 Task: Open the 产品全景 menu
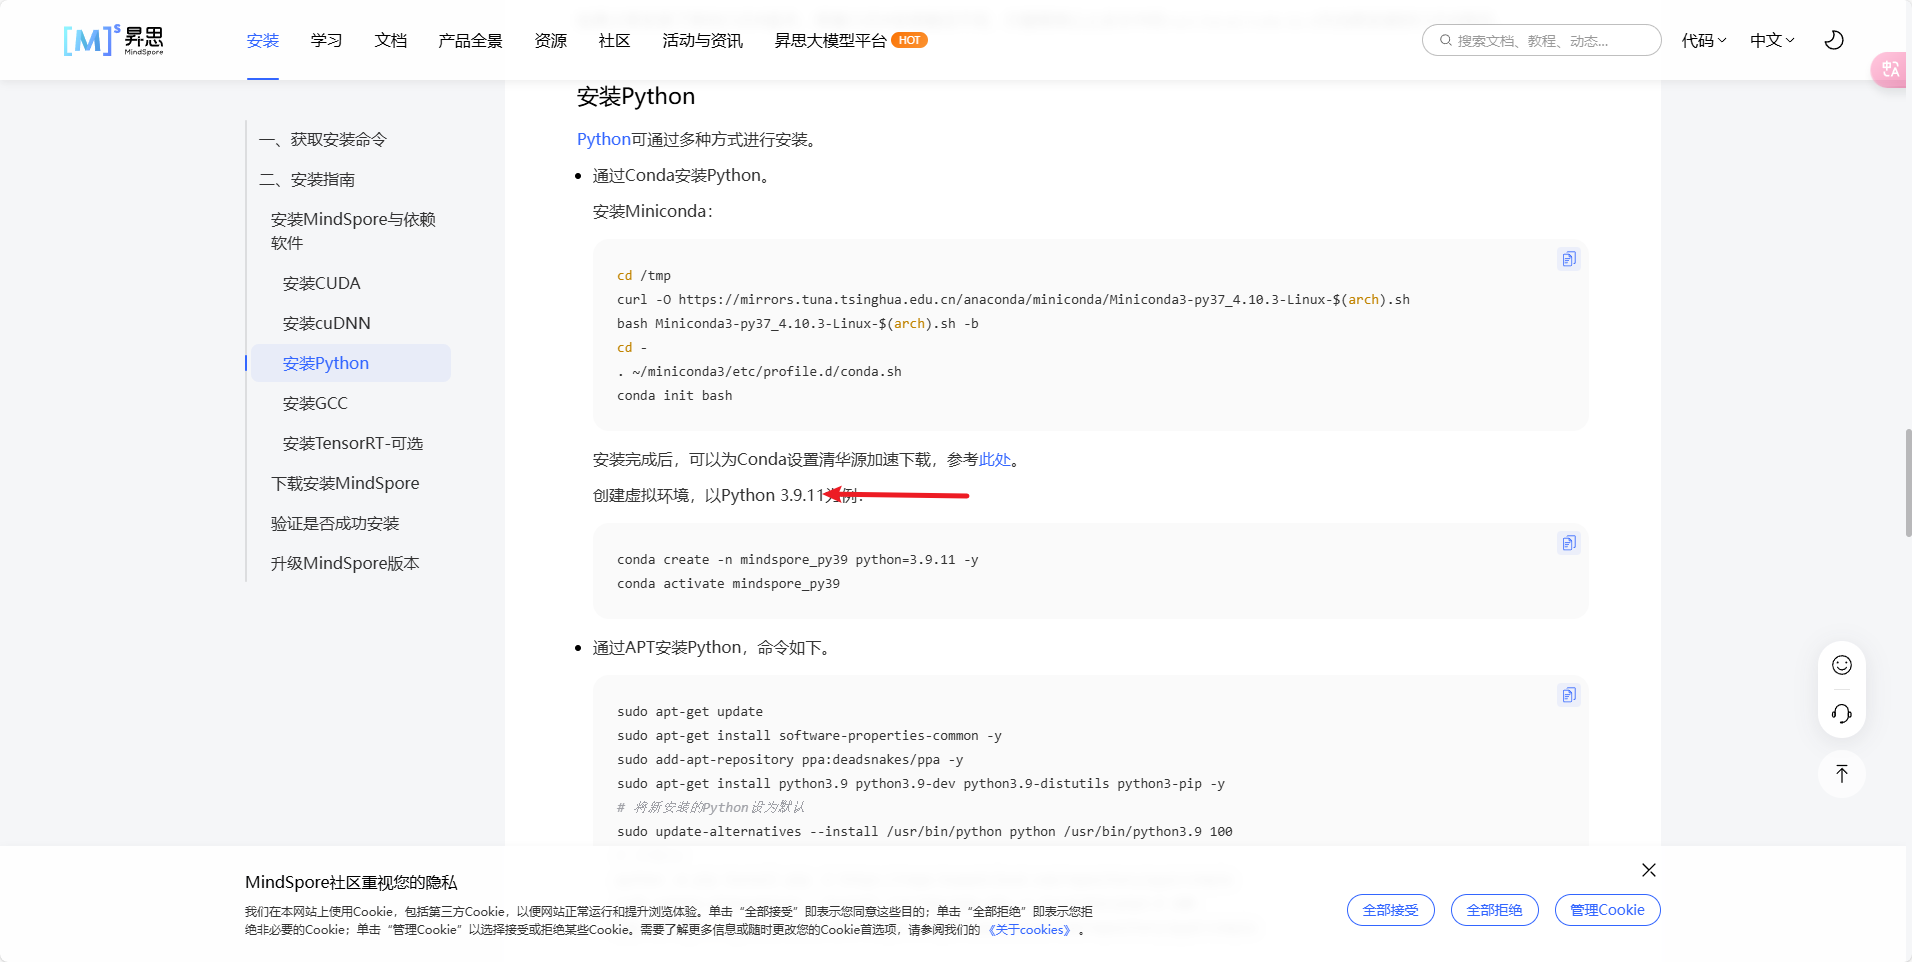(x=470, y=40)
